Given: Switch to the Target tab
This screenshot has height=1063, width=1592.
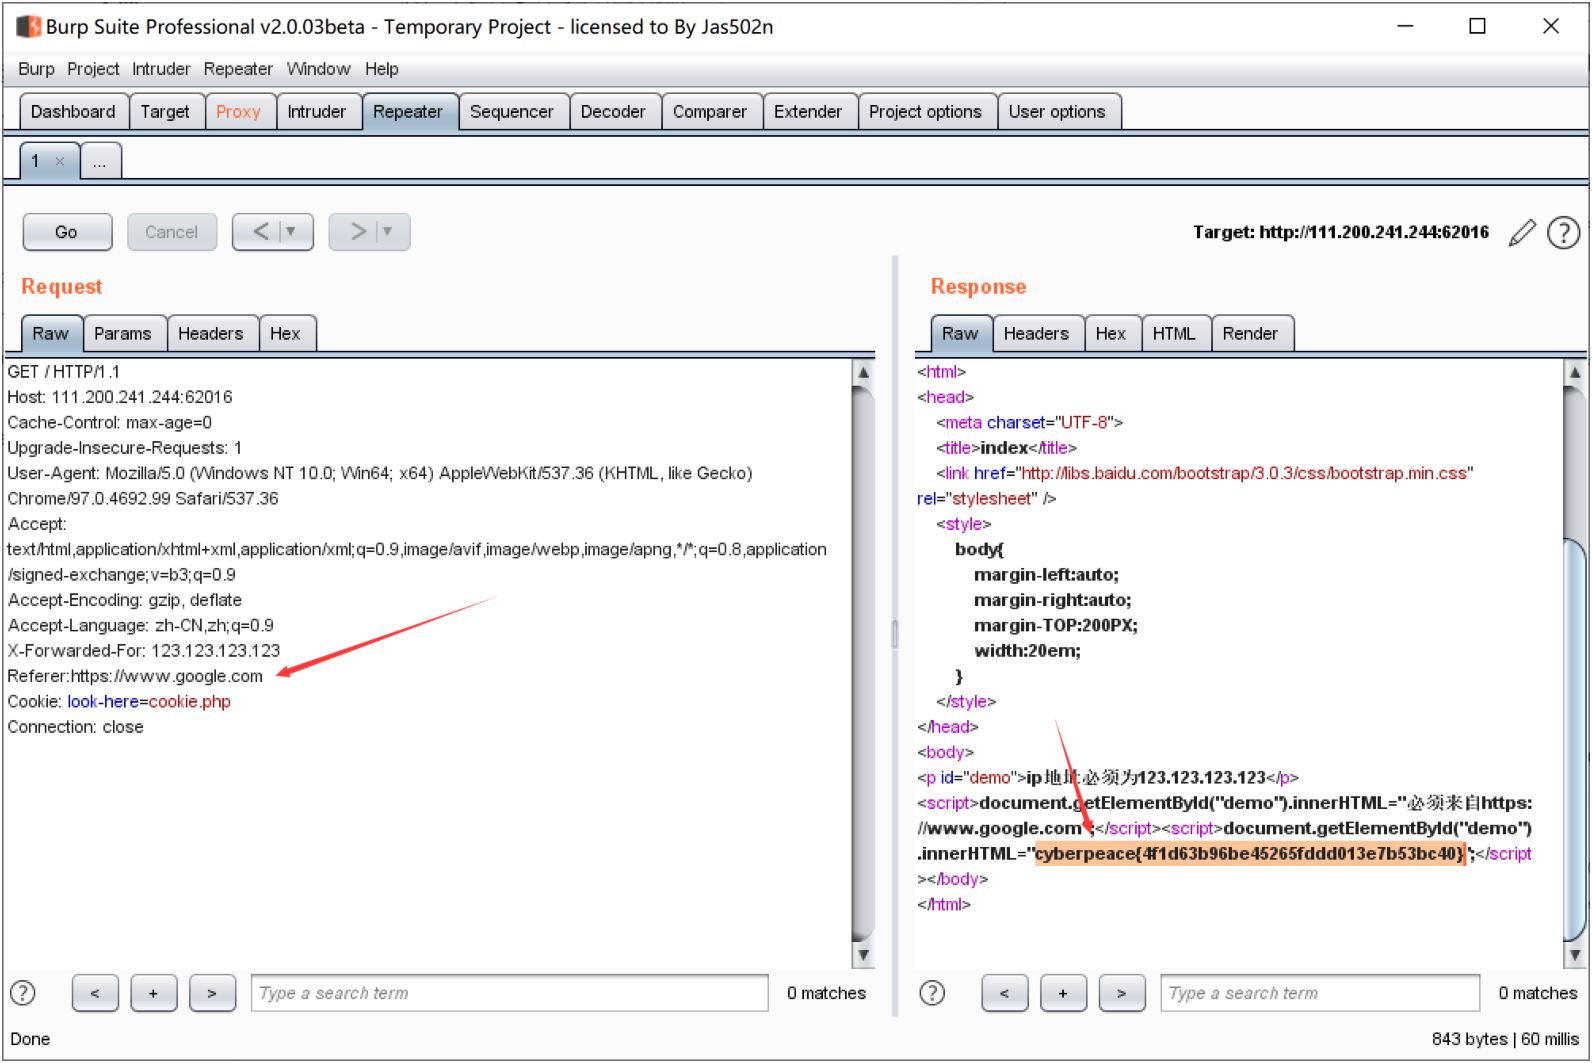Looking at the screenshot, I should point(165,112).
